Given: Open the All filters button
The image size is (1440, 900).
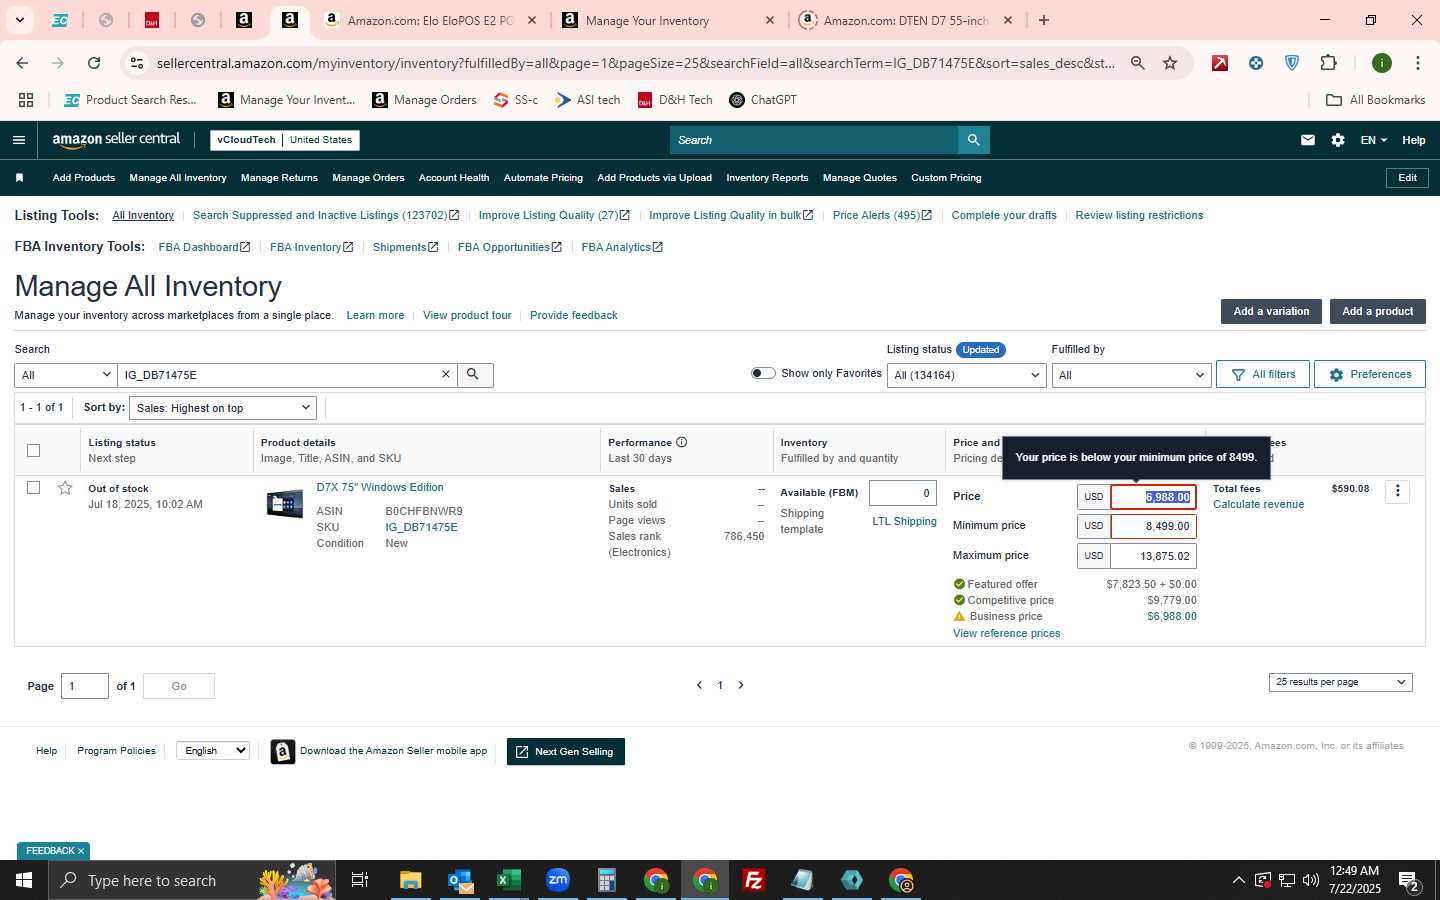Looking at the screenshot, I should 1263,374.
